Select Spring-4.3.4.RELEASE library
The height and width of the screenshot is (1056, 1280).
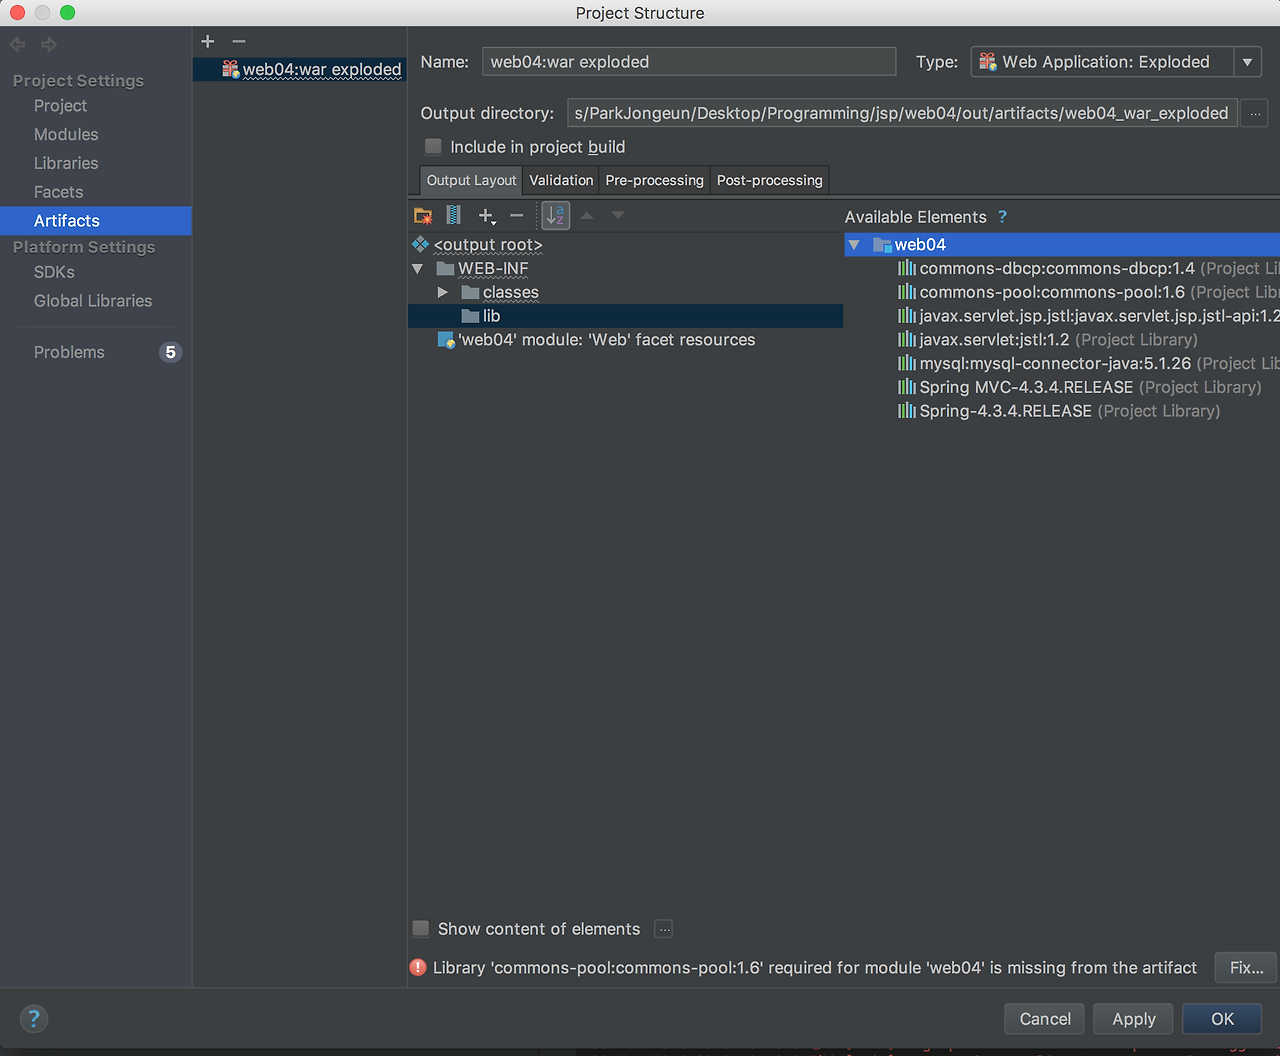click(x=1059, y=411)
